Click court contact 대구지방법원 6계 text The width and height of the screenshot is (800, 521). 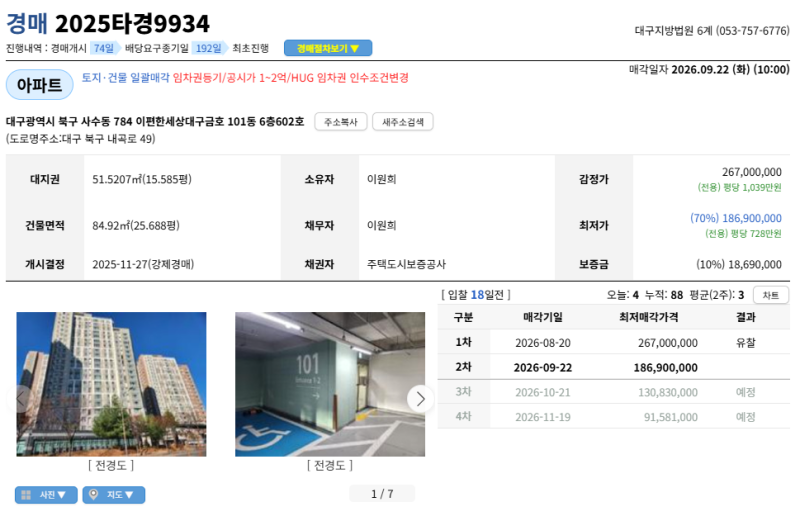tap(673, 31)
